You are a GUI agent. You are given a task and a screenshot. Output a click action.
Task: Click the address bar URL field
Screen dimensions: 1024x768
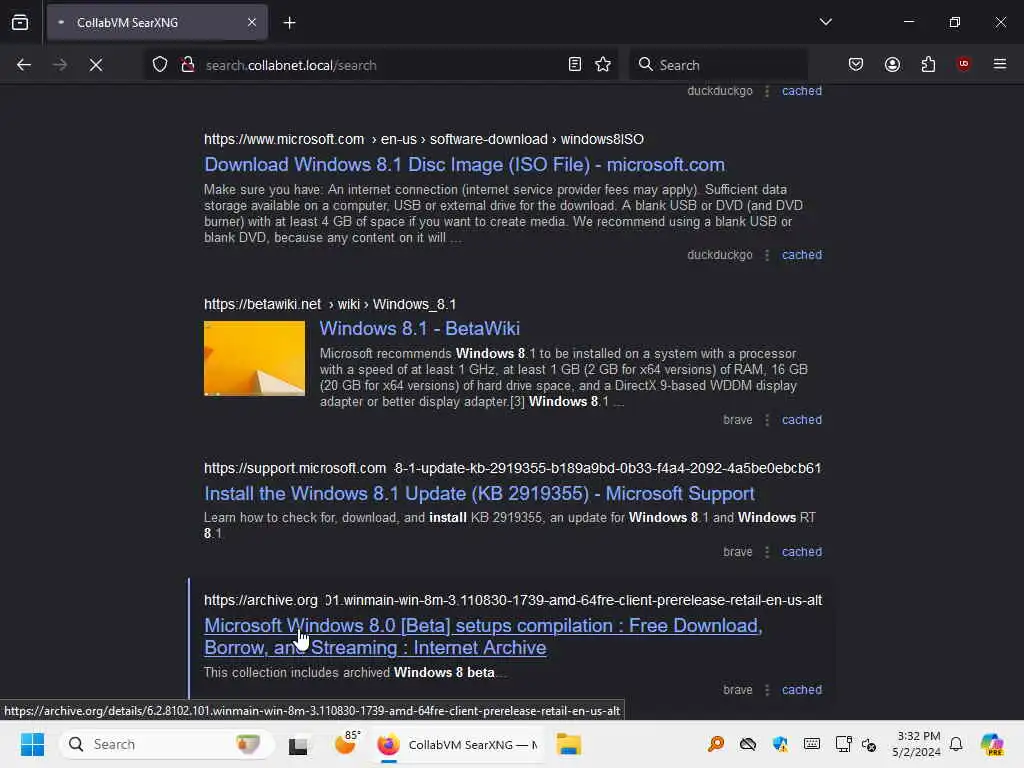(381, 65)
